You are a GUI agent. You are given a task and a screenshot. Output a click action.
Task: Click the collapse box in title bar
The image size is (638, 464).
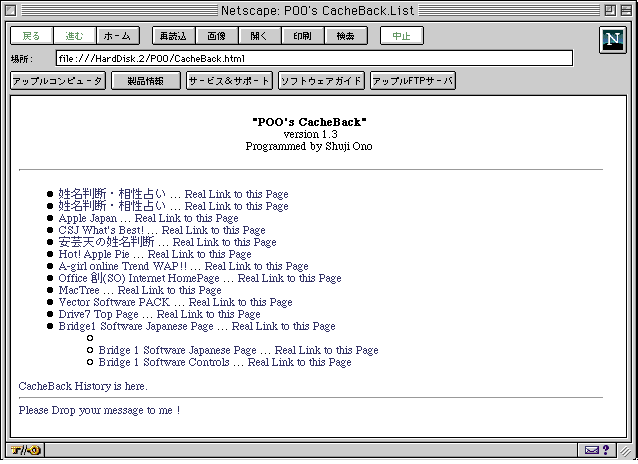tap(626, 10)
